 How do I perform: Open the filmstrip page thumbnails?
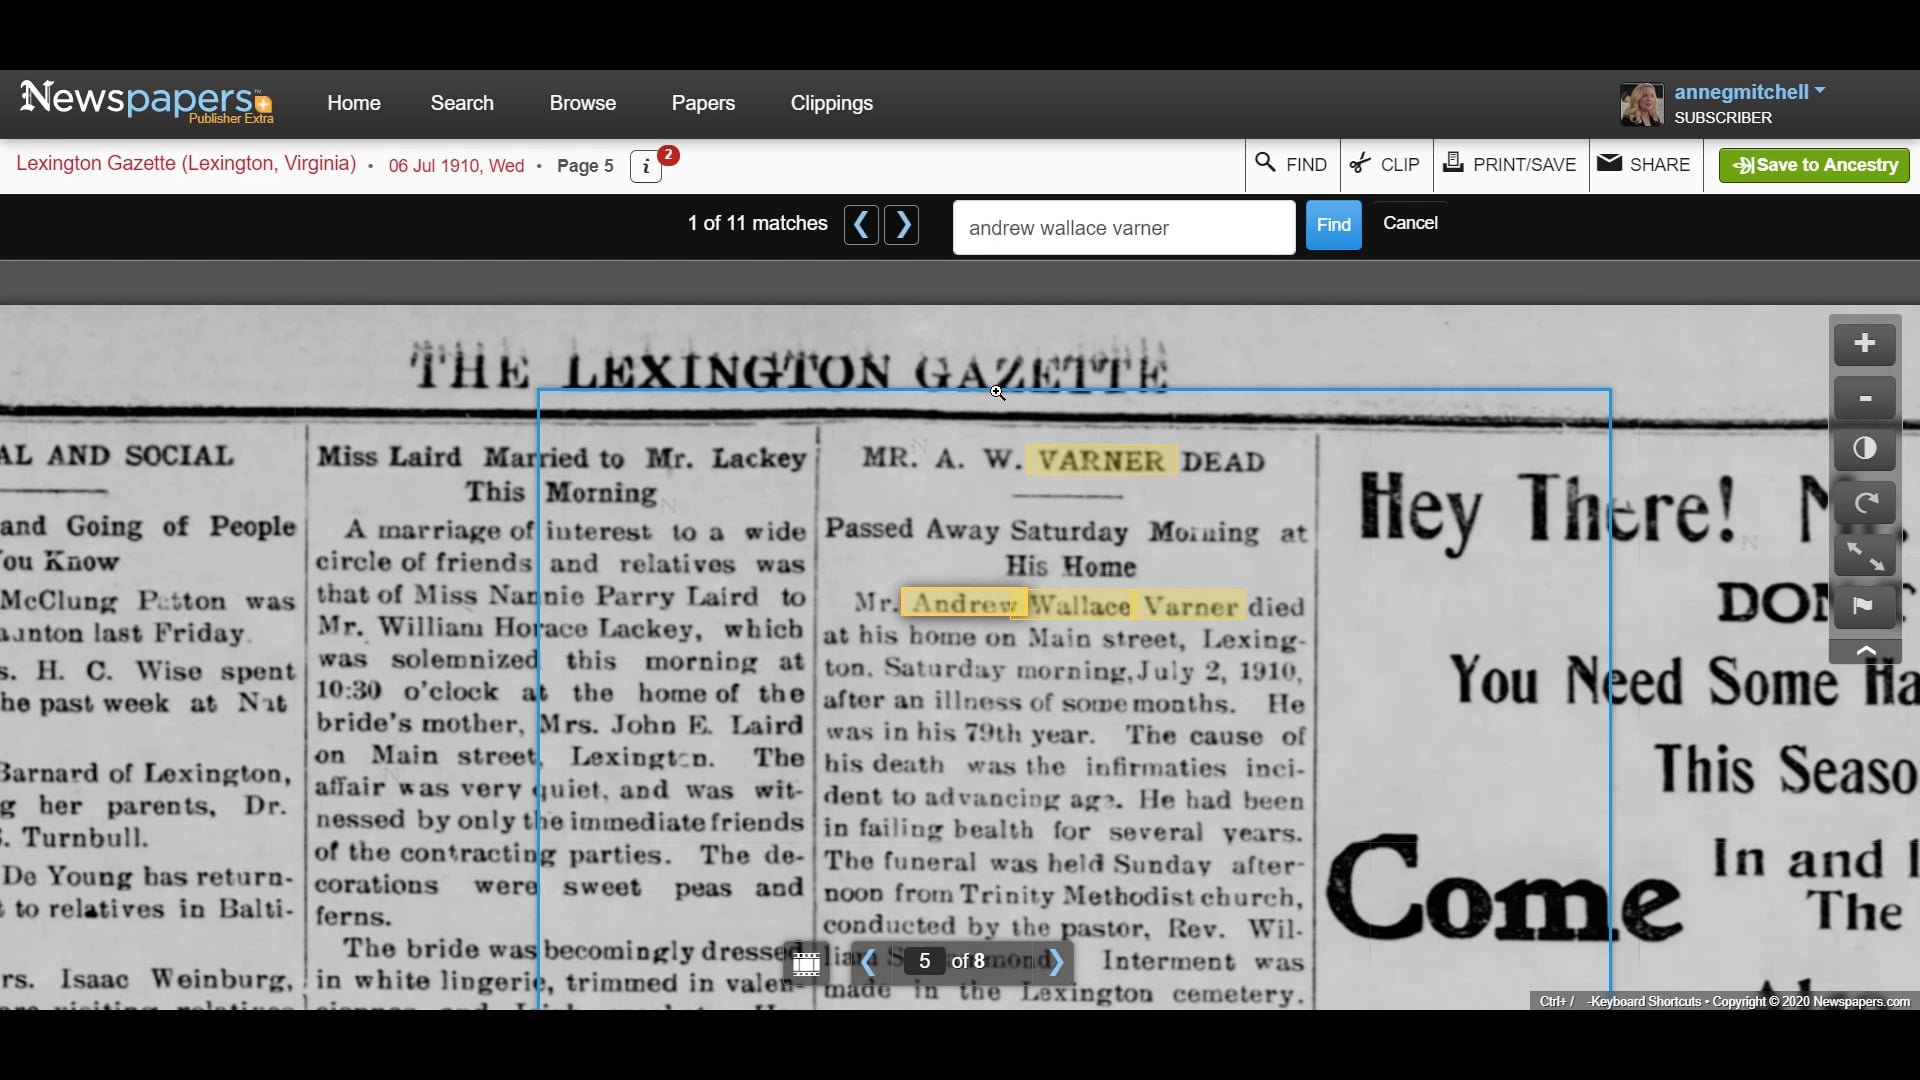click(x=806, y=962)
